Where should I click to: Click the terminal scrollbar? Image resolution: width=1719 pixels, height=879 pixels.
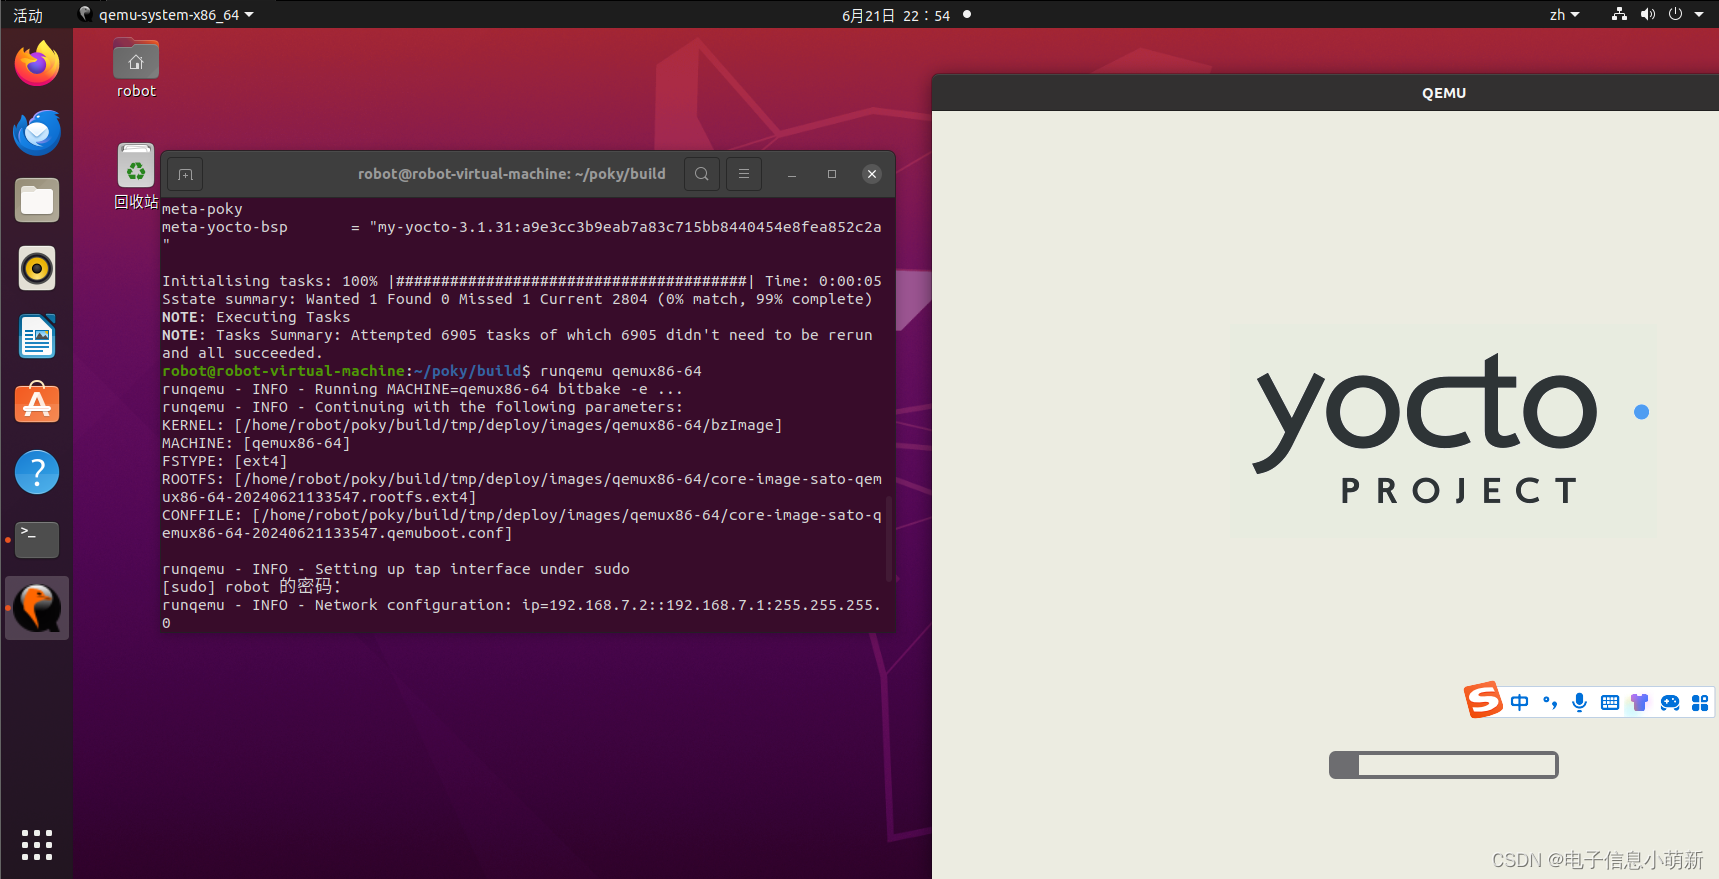click(x=889, y=538)
